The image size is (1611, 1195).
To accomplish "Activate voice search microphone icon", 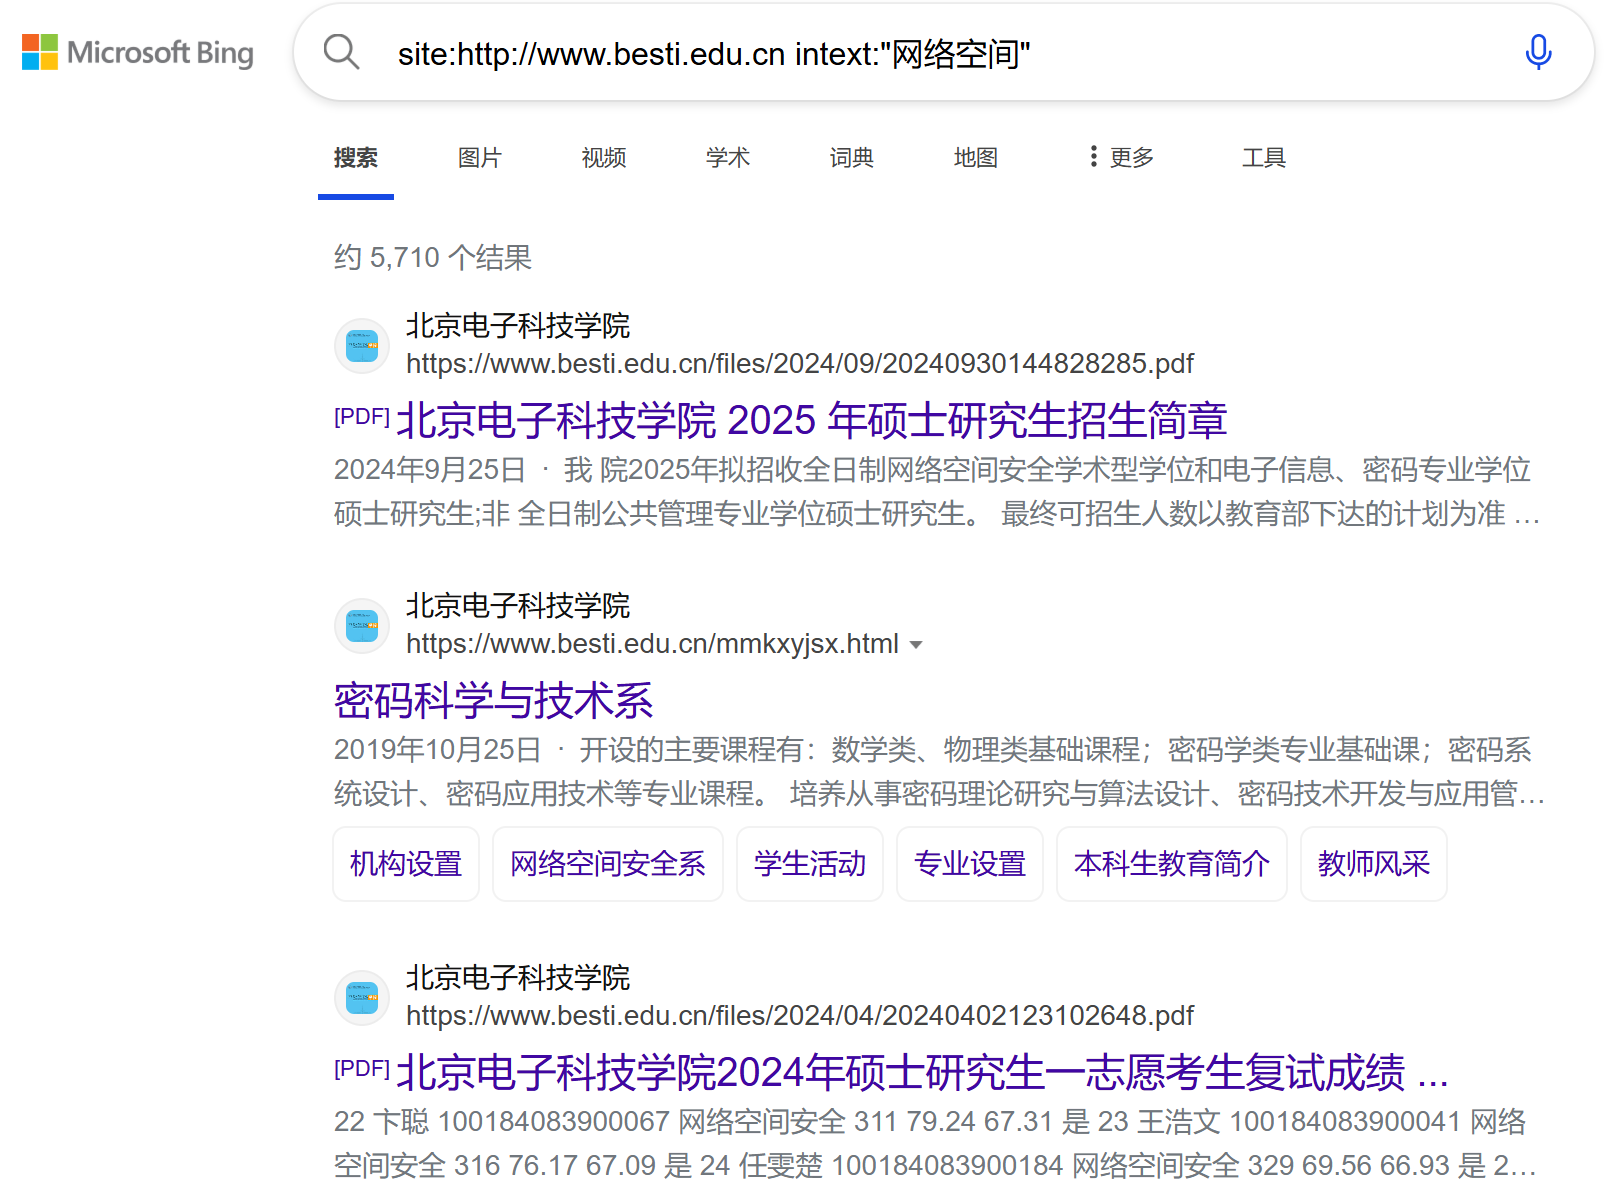I will [1538, 52].
